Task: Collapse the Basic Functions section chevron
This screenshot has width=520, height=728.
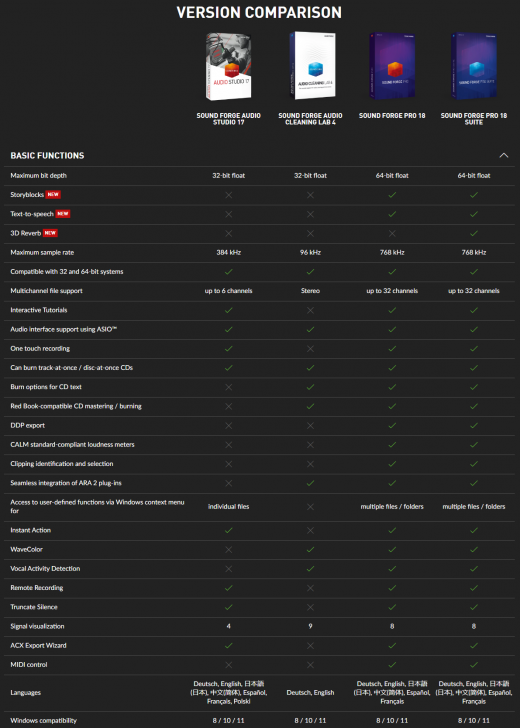Action: pos(504,156)
